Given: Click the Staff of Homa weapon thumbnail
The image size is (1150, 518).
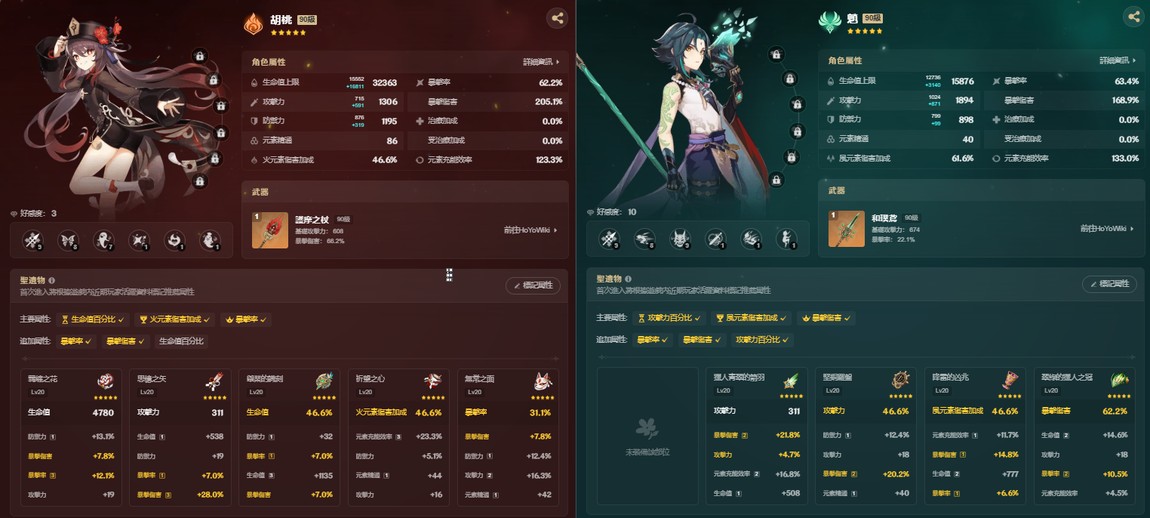Looking at the screenshot, I should (270, 230).
